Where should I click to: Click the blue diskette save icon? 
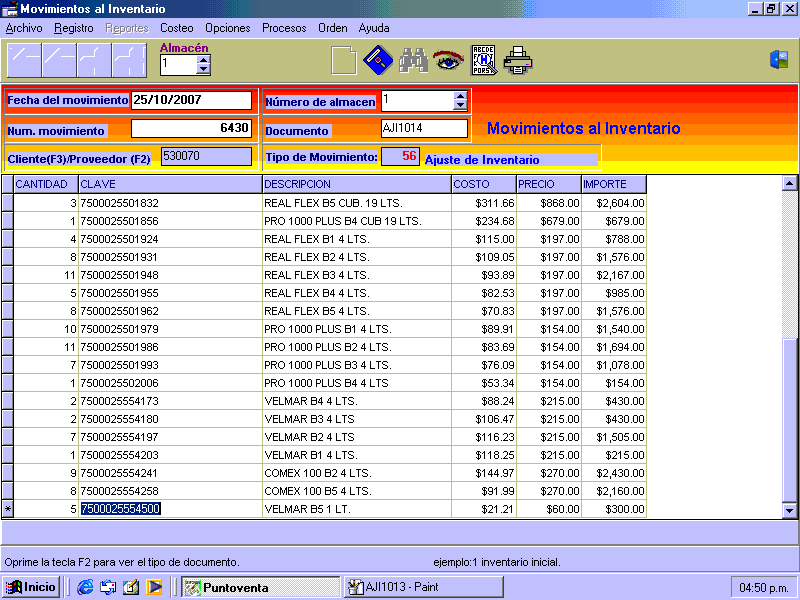click(x=377, y=61)
